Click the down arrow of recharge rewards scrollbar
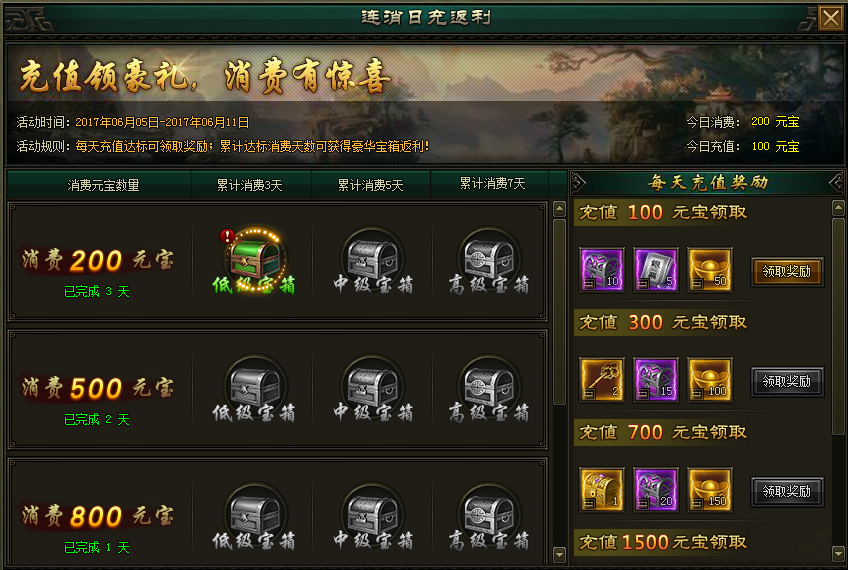Viewport: 848px width, 570px height. (x=838, y=554)
